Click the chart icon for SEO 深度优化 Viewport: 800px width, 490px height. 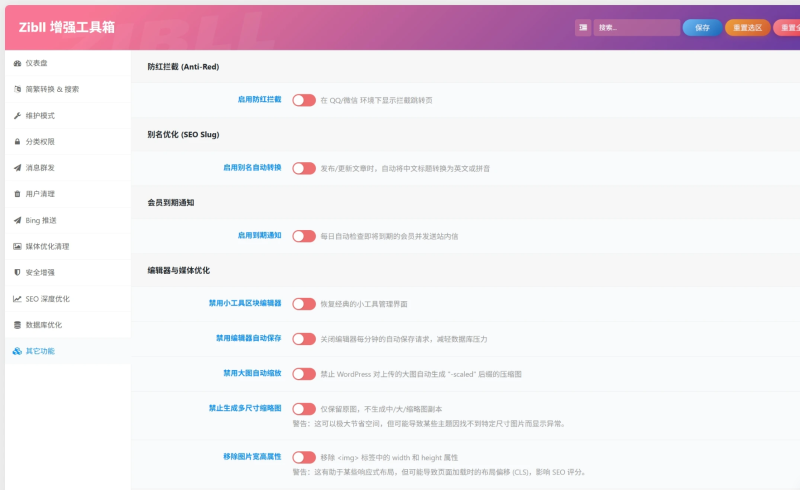click(x=17, y=299)
